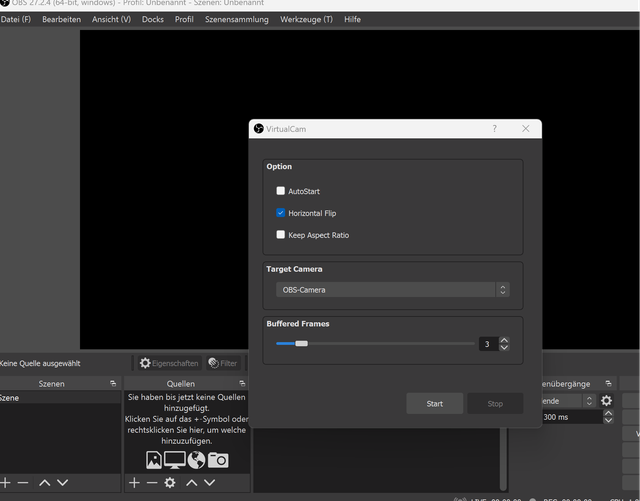This screenshot has height=501, width=640.
Task: Open the Profil menu
Action: (x=184, y=19)
